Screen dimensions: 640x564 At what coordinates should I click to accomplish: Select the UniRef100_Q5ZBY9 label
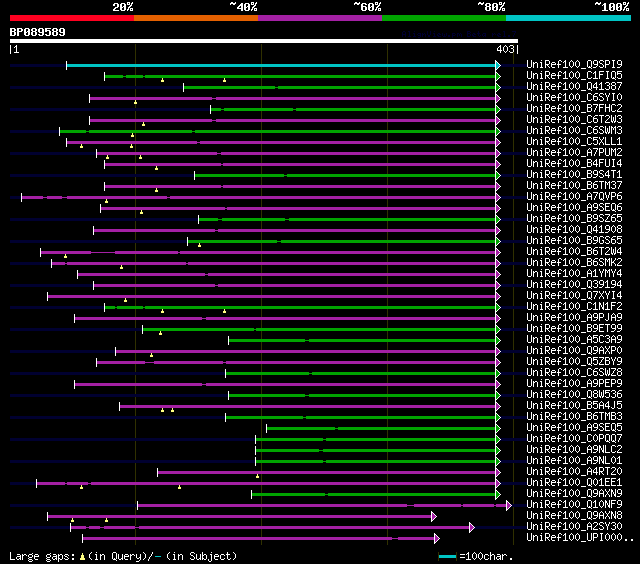click(574, 362)
